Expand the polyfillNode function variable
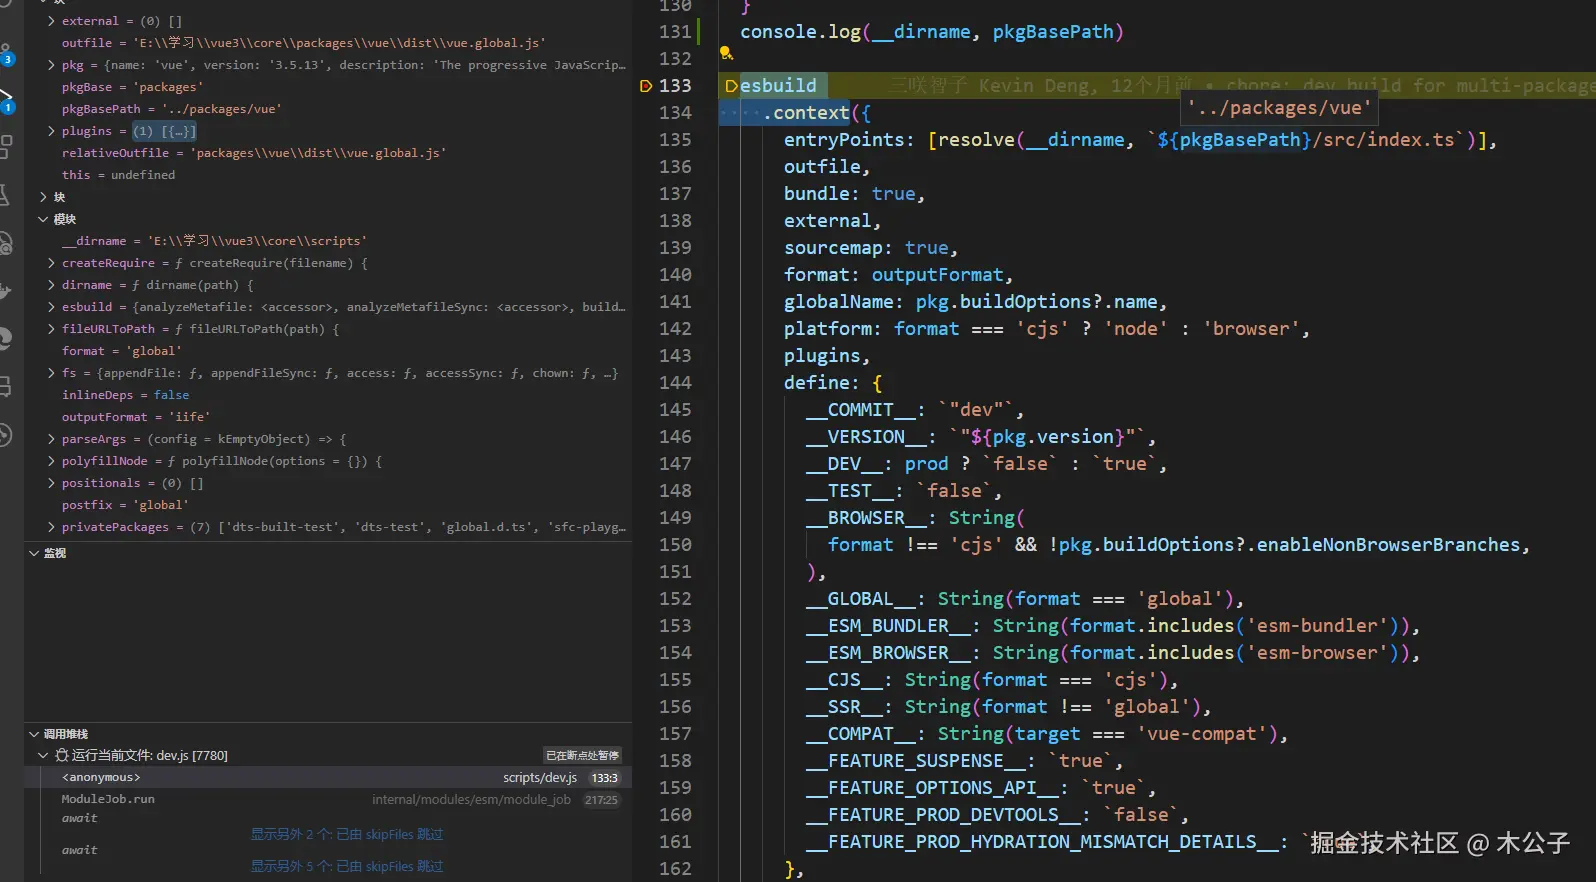1596x882 pixels. (x=51, y=461)
